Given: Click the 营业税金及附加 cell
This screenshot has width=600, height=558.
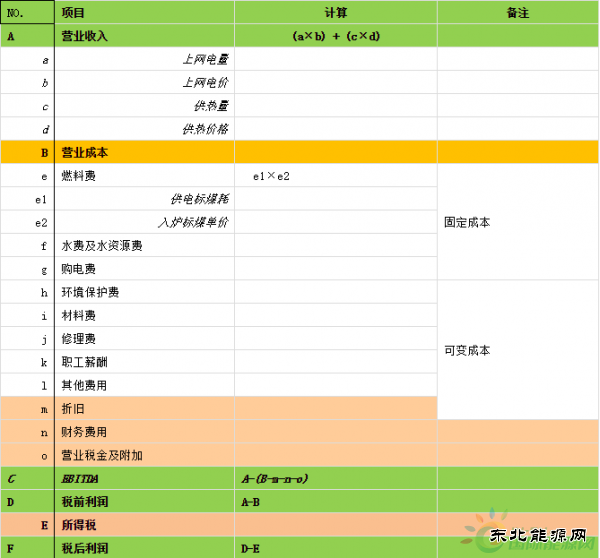Looking at the screenshot, I should click(x=145, y=455).
